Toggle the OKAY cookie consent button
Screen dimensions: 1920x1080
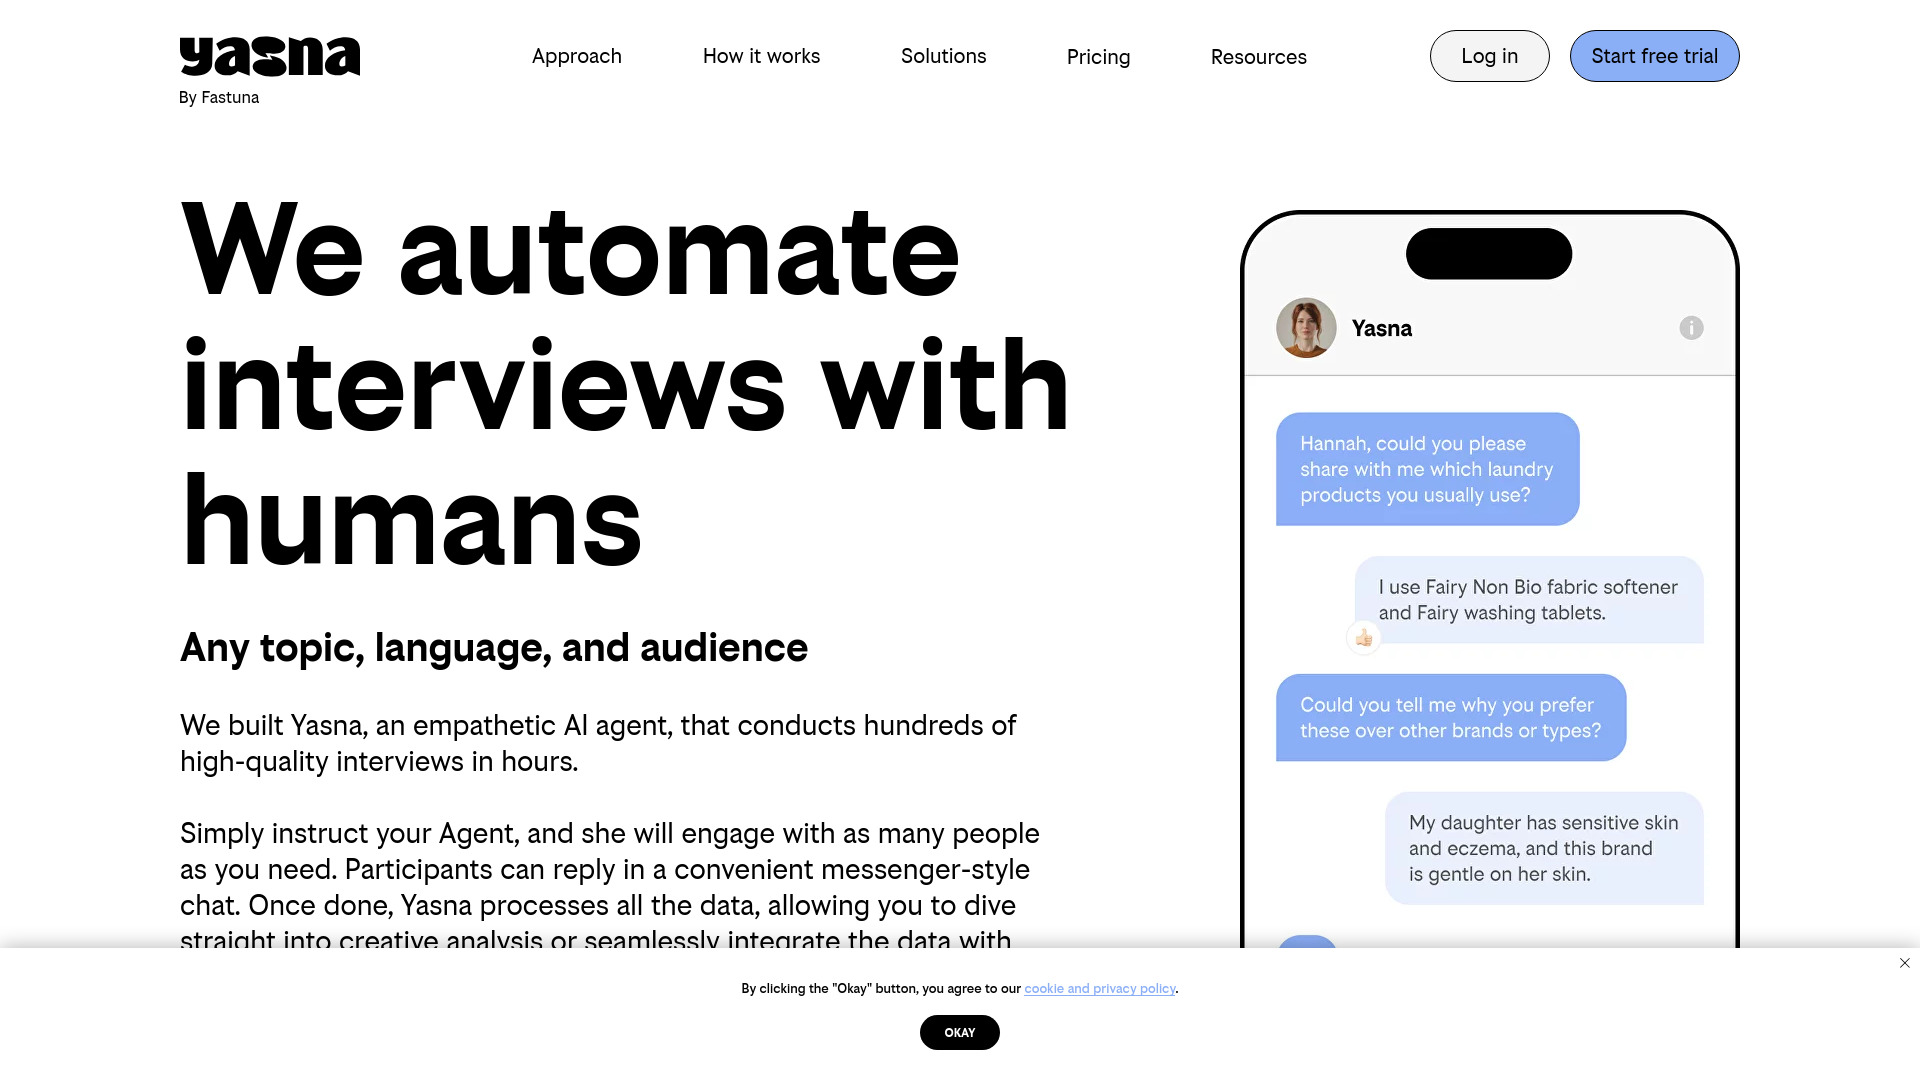pyautogui.click(x=959, y=1033)
